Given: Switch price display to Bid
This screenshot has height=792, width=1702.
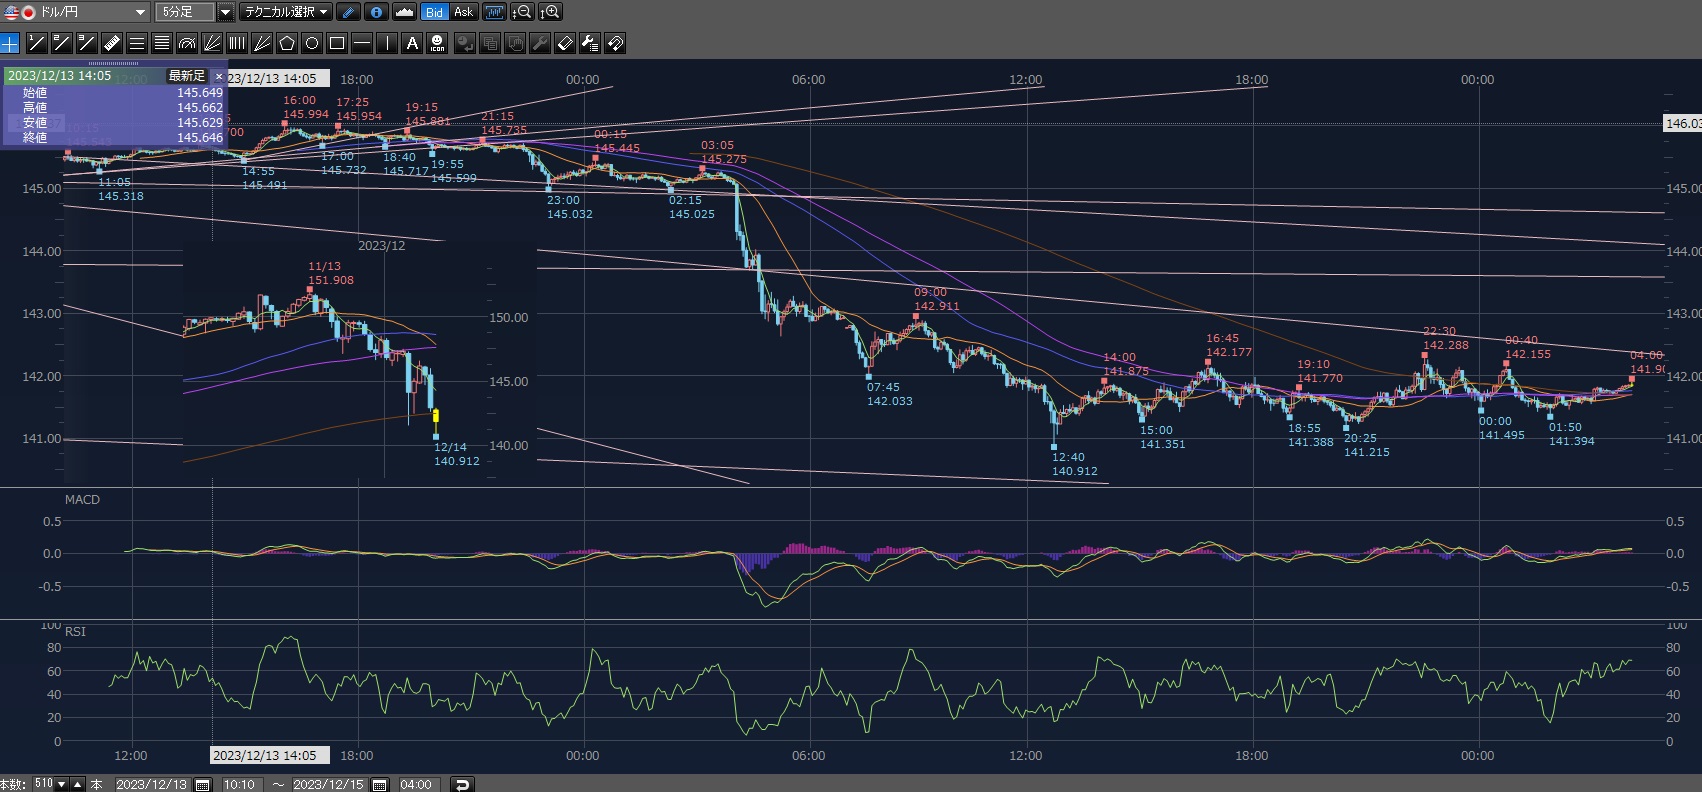Looking at the screenshot, I should point(434,12).
